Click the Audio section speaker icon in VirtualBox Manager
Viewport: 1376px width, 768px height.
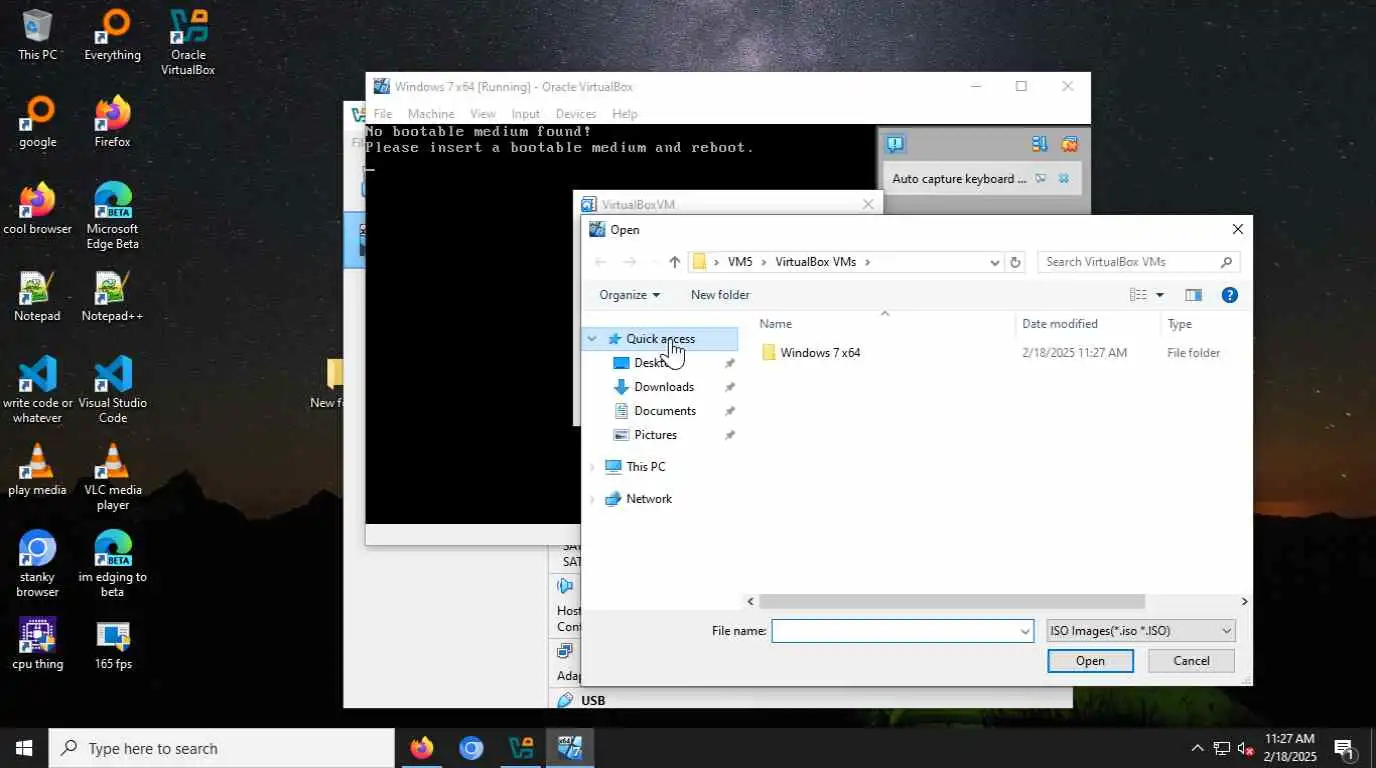pos(565,586)
